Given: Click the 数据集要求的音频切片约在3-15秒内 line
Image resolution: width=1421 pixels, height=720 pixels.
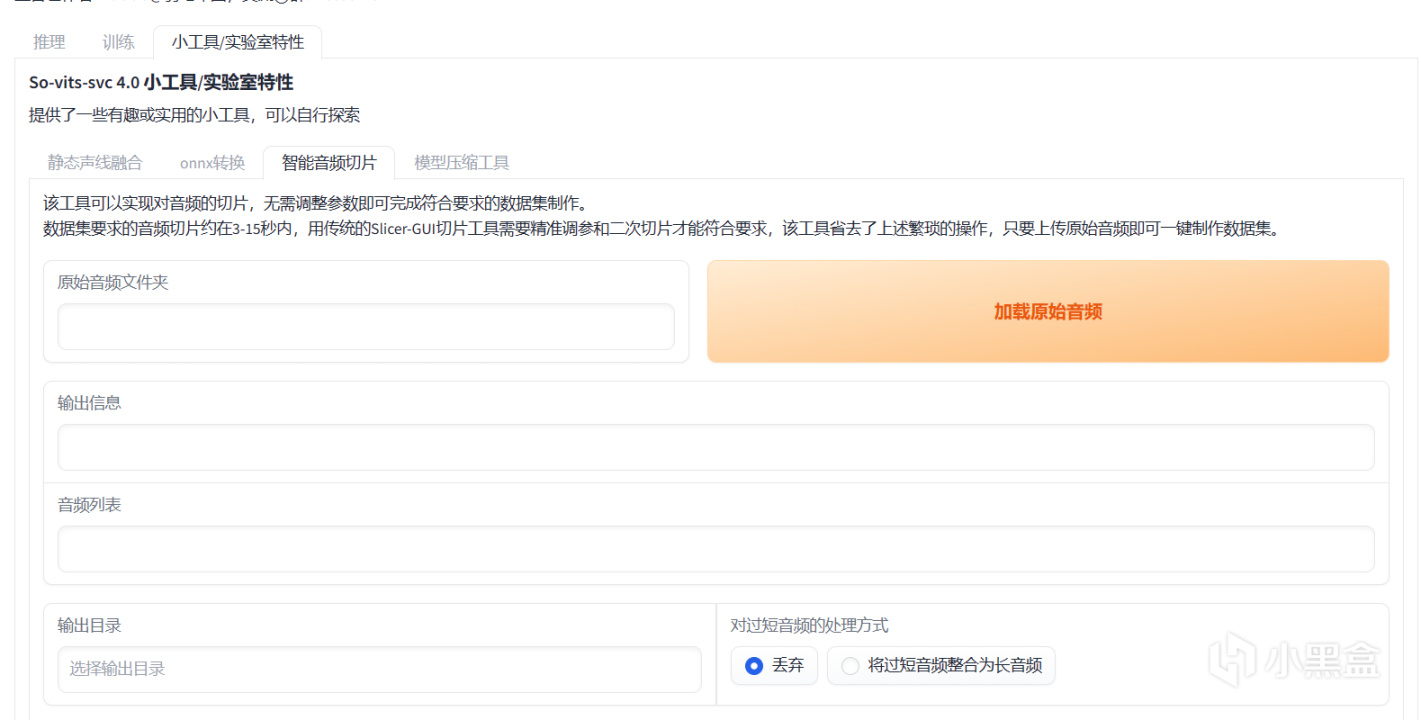Looking at the screenshot, I should 662,228.
